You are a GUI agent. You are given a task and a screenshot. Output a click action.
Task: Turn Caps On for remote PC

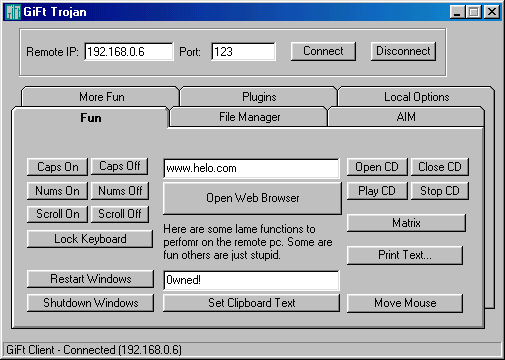[57, 167]
